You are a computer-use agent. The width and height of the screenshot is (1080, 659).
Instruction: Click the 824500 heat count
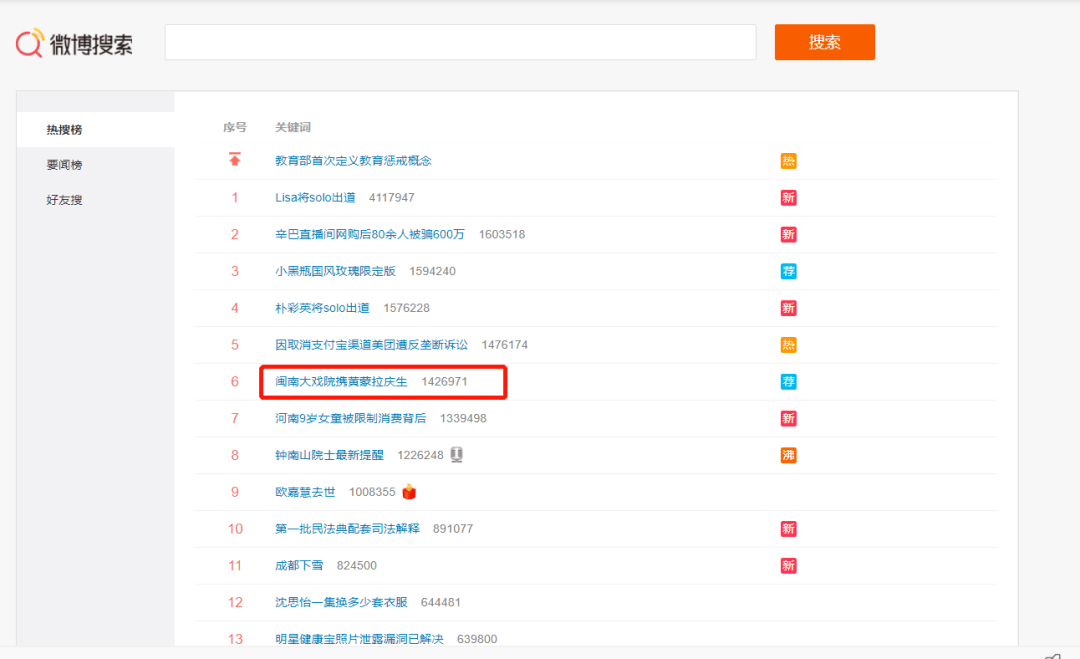click(x=357, y=565)
